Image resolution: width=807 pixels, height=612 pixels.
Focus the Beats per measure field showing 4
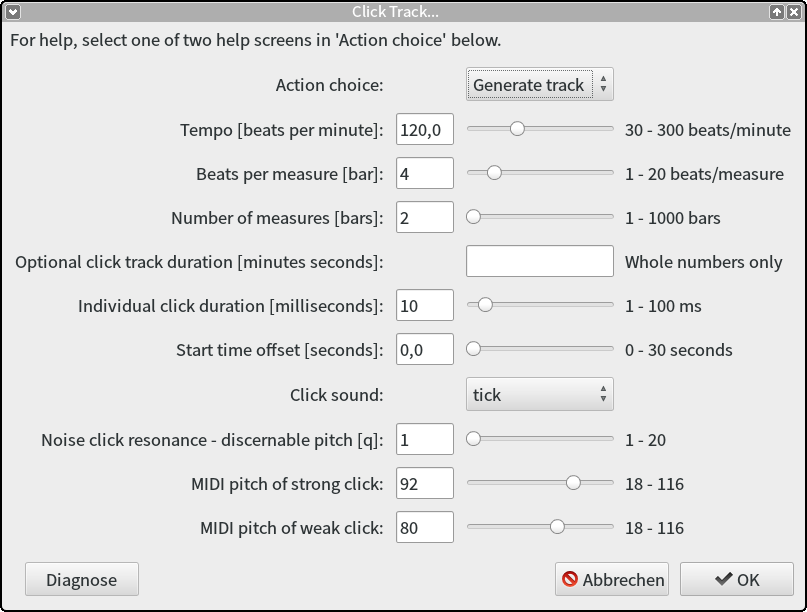[425, 173]
